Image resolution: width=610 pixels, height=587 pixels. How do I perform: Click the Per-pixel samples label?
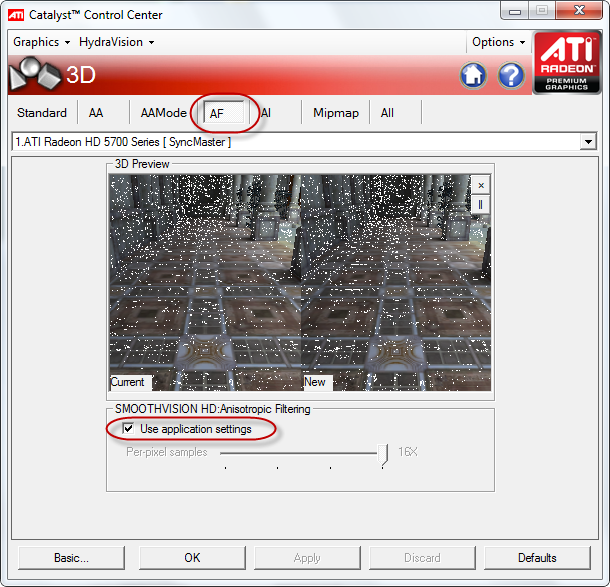click(167, 452)
